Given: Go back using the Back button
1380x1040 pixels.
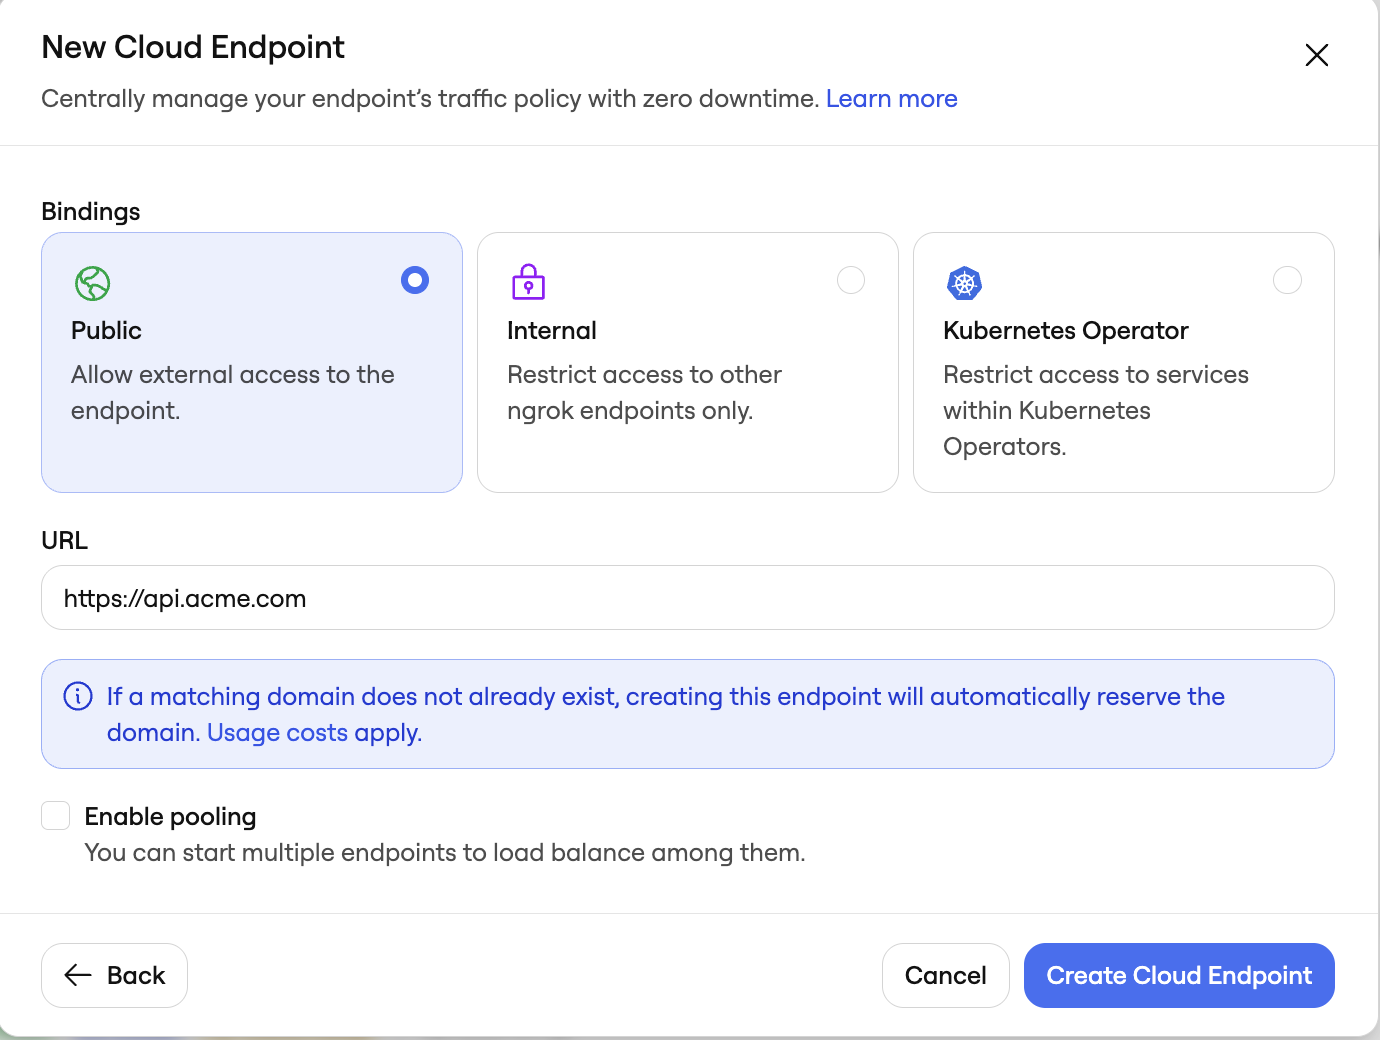Looking at the screenshot, I should (114, 975).
